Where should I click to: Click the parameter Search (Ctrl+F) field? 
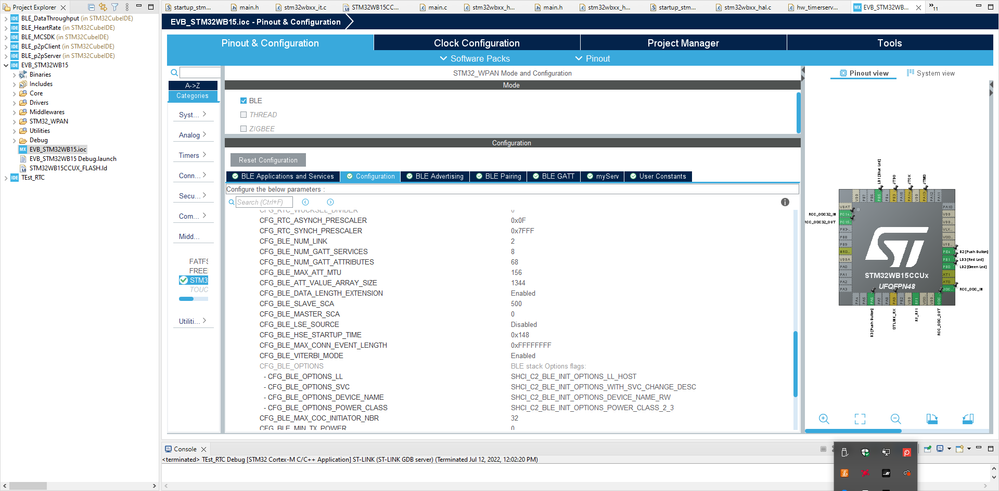[264, 202]
